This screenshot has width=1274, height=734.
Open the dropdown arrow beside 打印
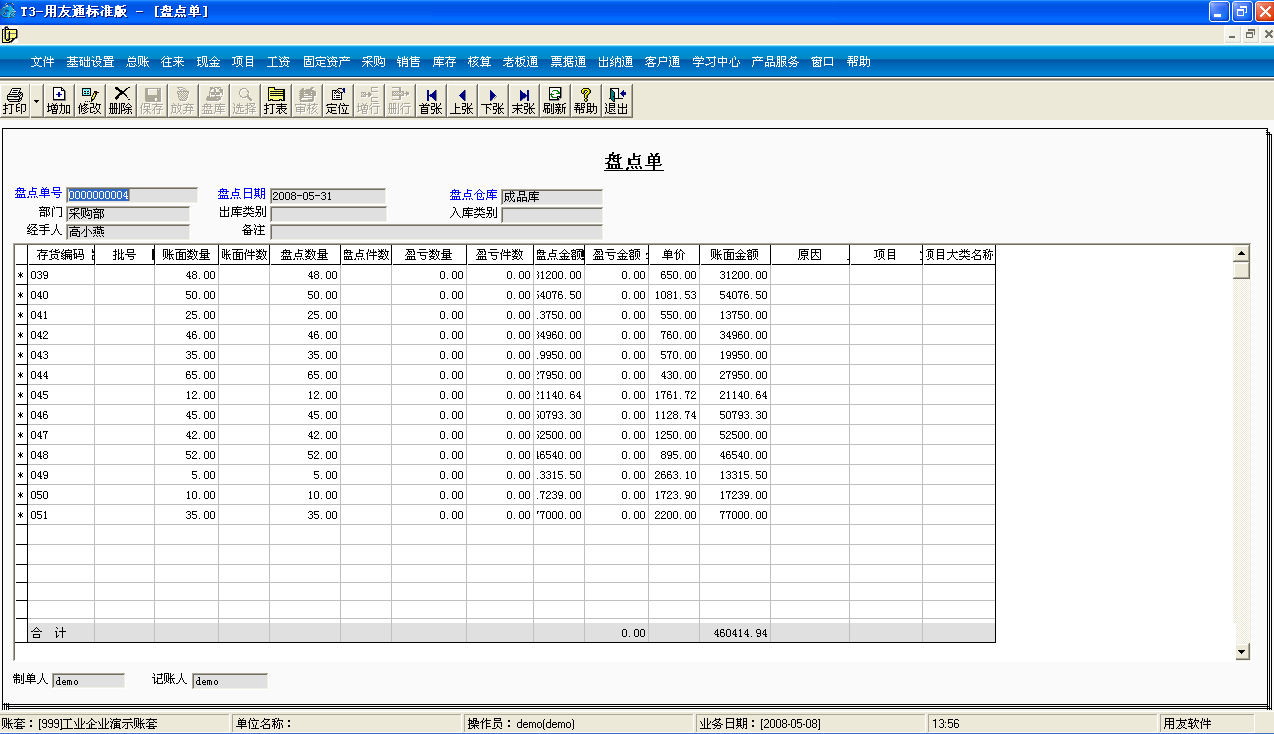[36, 101]
